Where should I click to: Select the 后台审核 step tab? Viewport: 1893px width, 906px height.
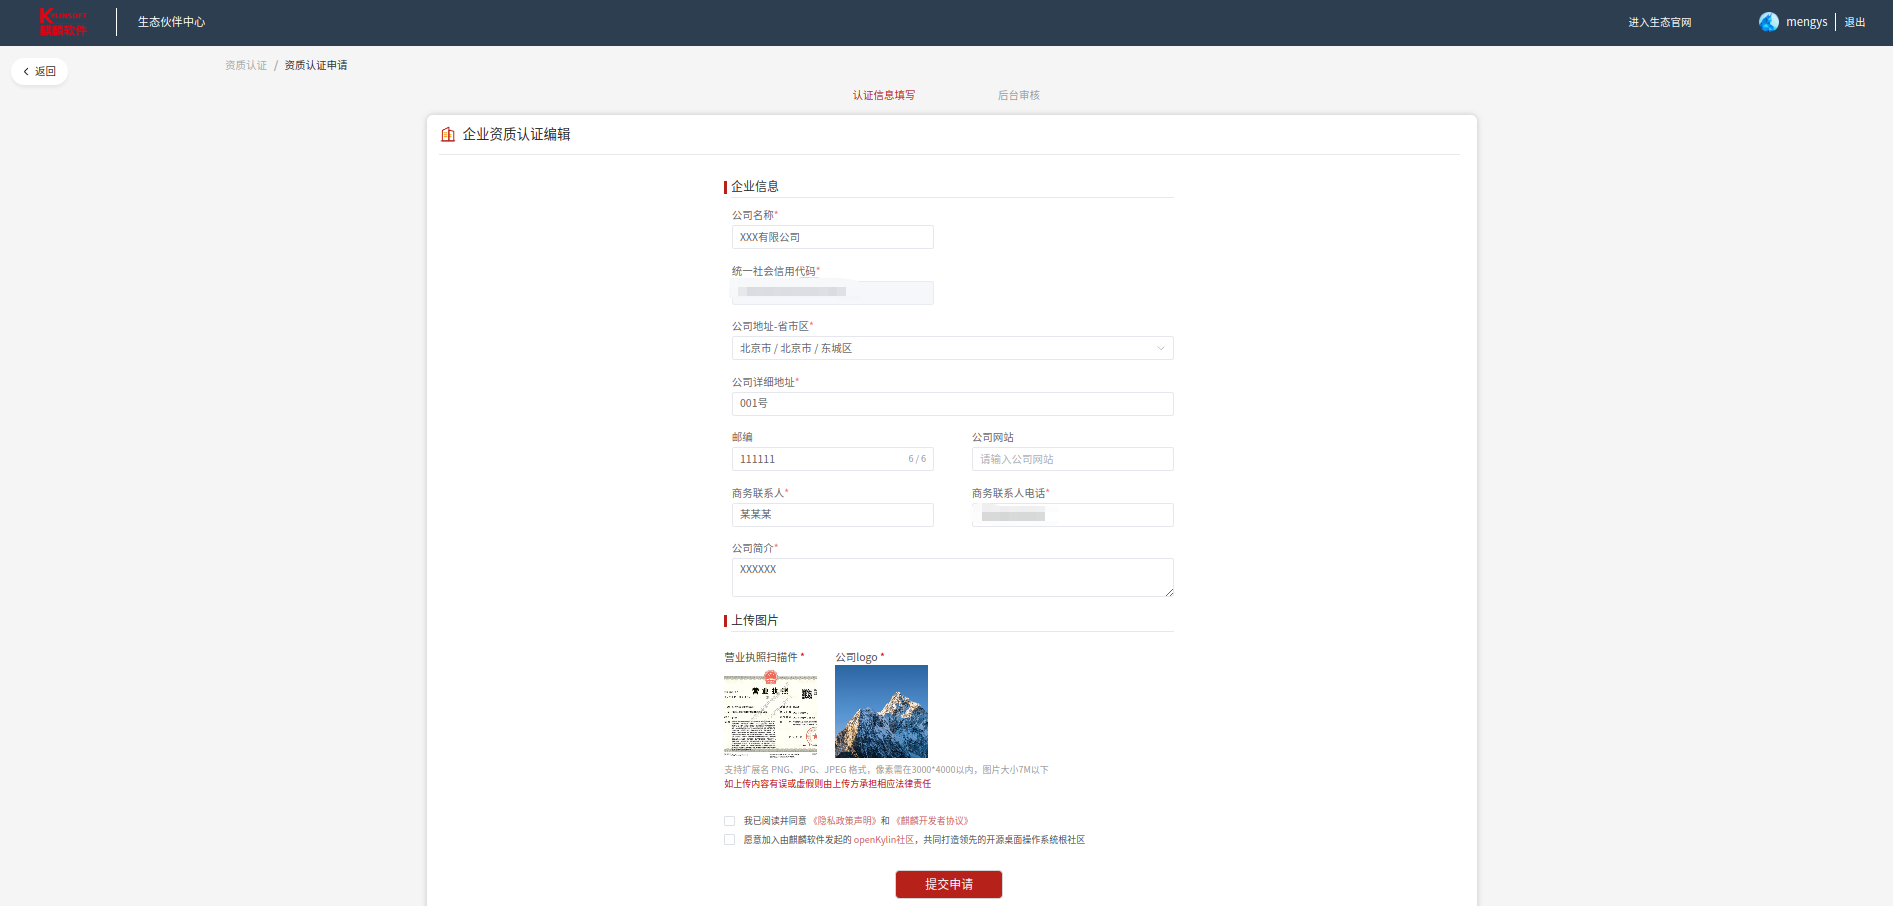click(1018, 96)
